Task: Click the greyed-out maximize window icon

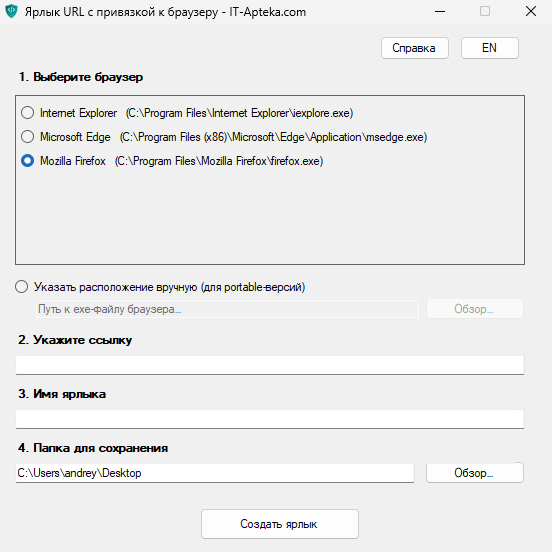Action: 485,11
